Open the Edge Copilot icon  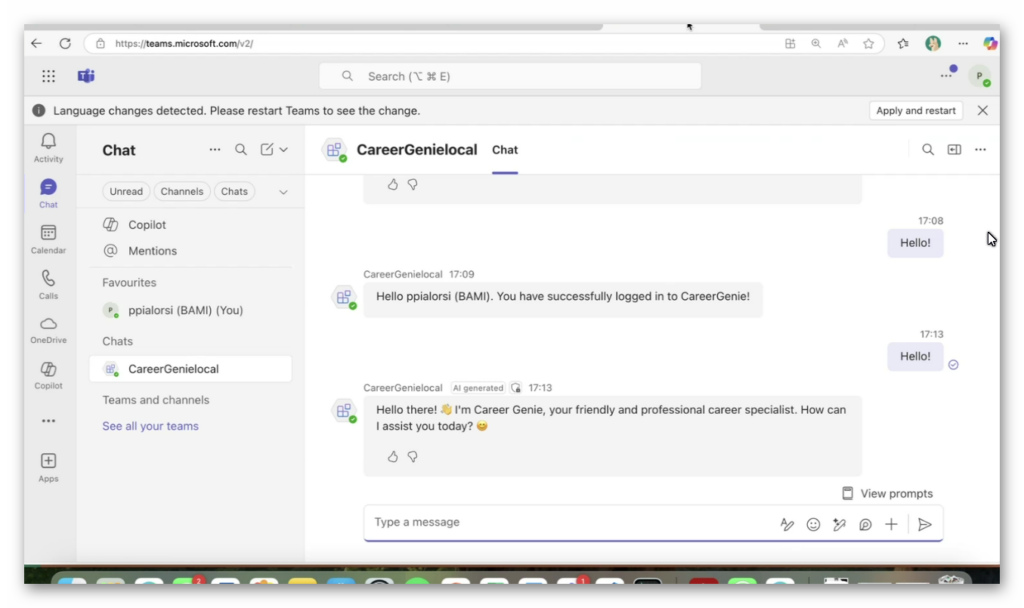pyautogui.click(x=990, y=43)
